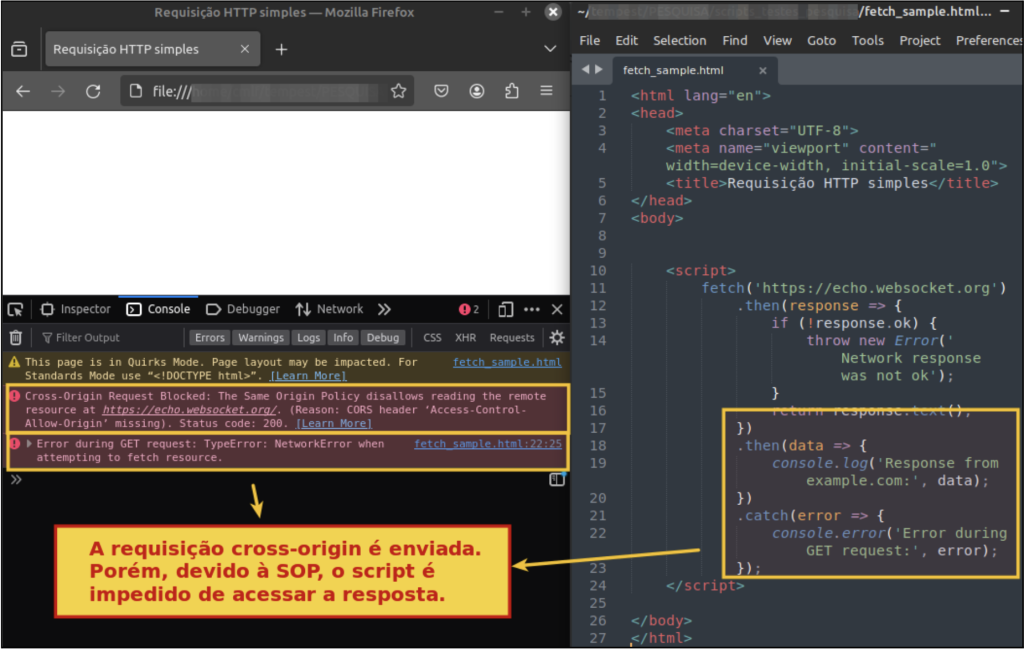Show more DevTools tabs via chevron
1024x649 pixels.
click(384, 309)
